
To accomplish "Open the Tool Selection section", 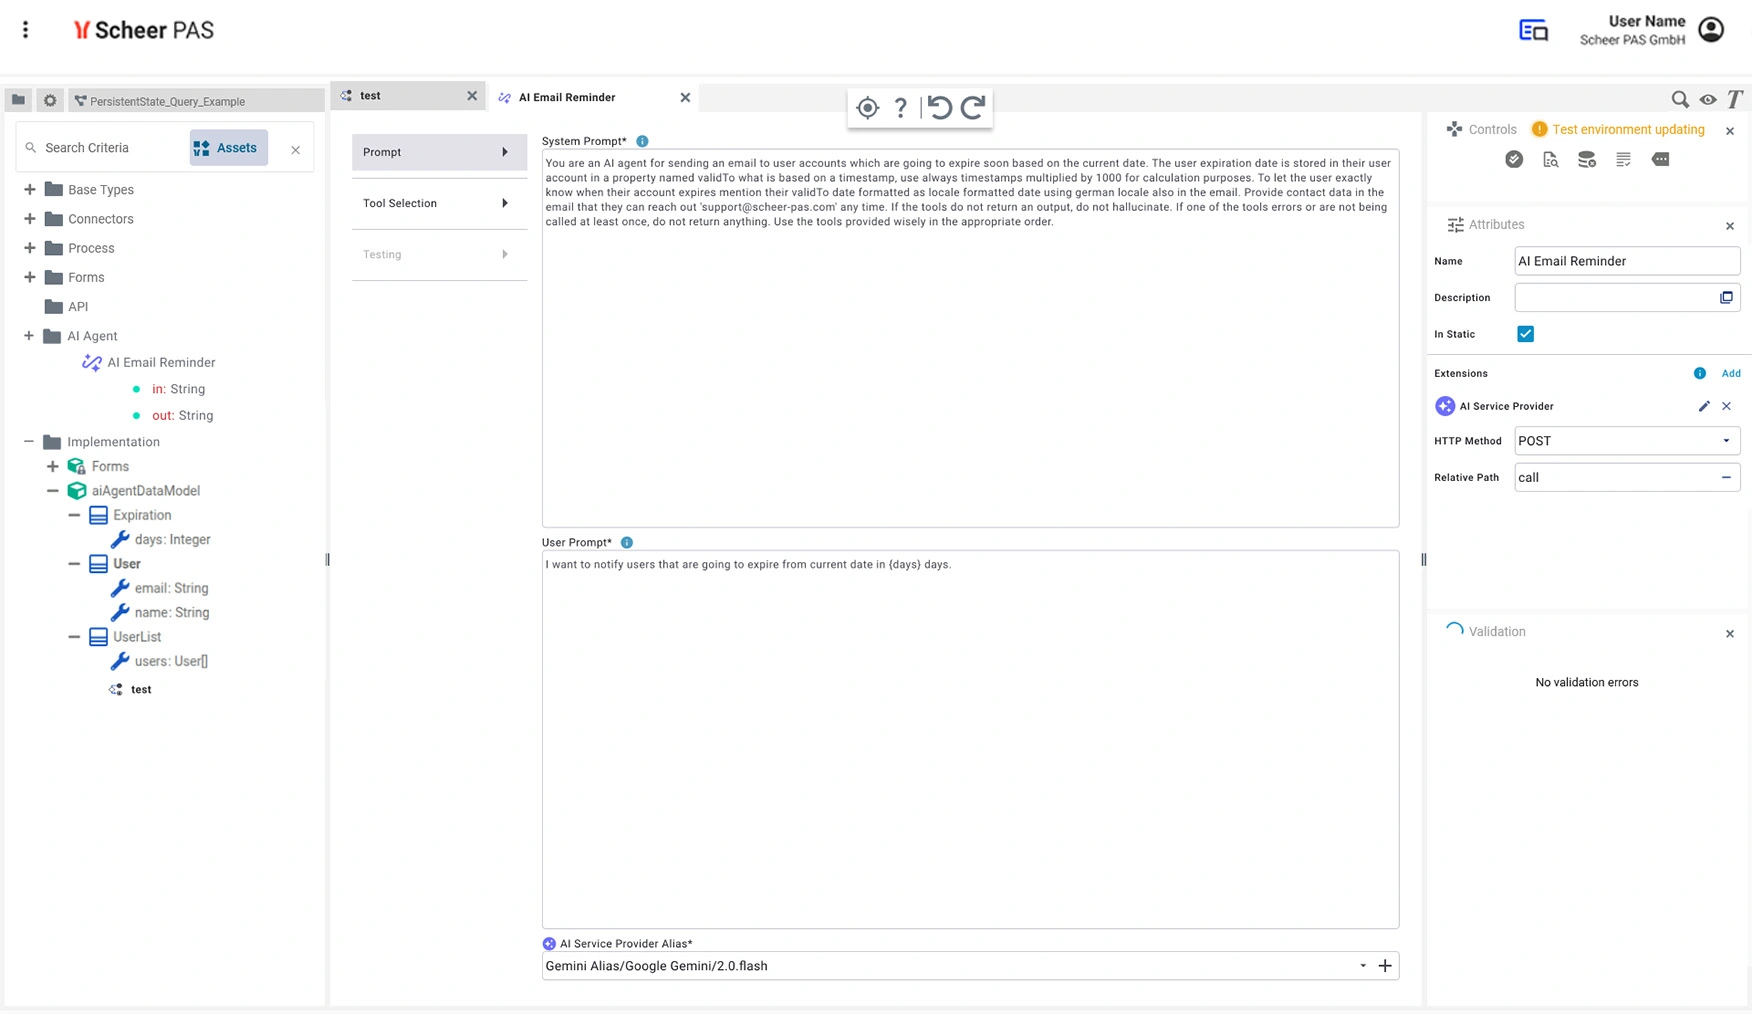I will tap(438, 204).
